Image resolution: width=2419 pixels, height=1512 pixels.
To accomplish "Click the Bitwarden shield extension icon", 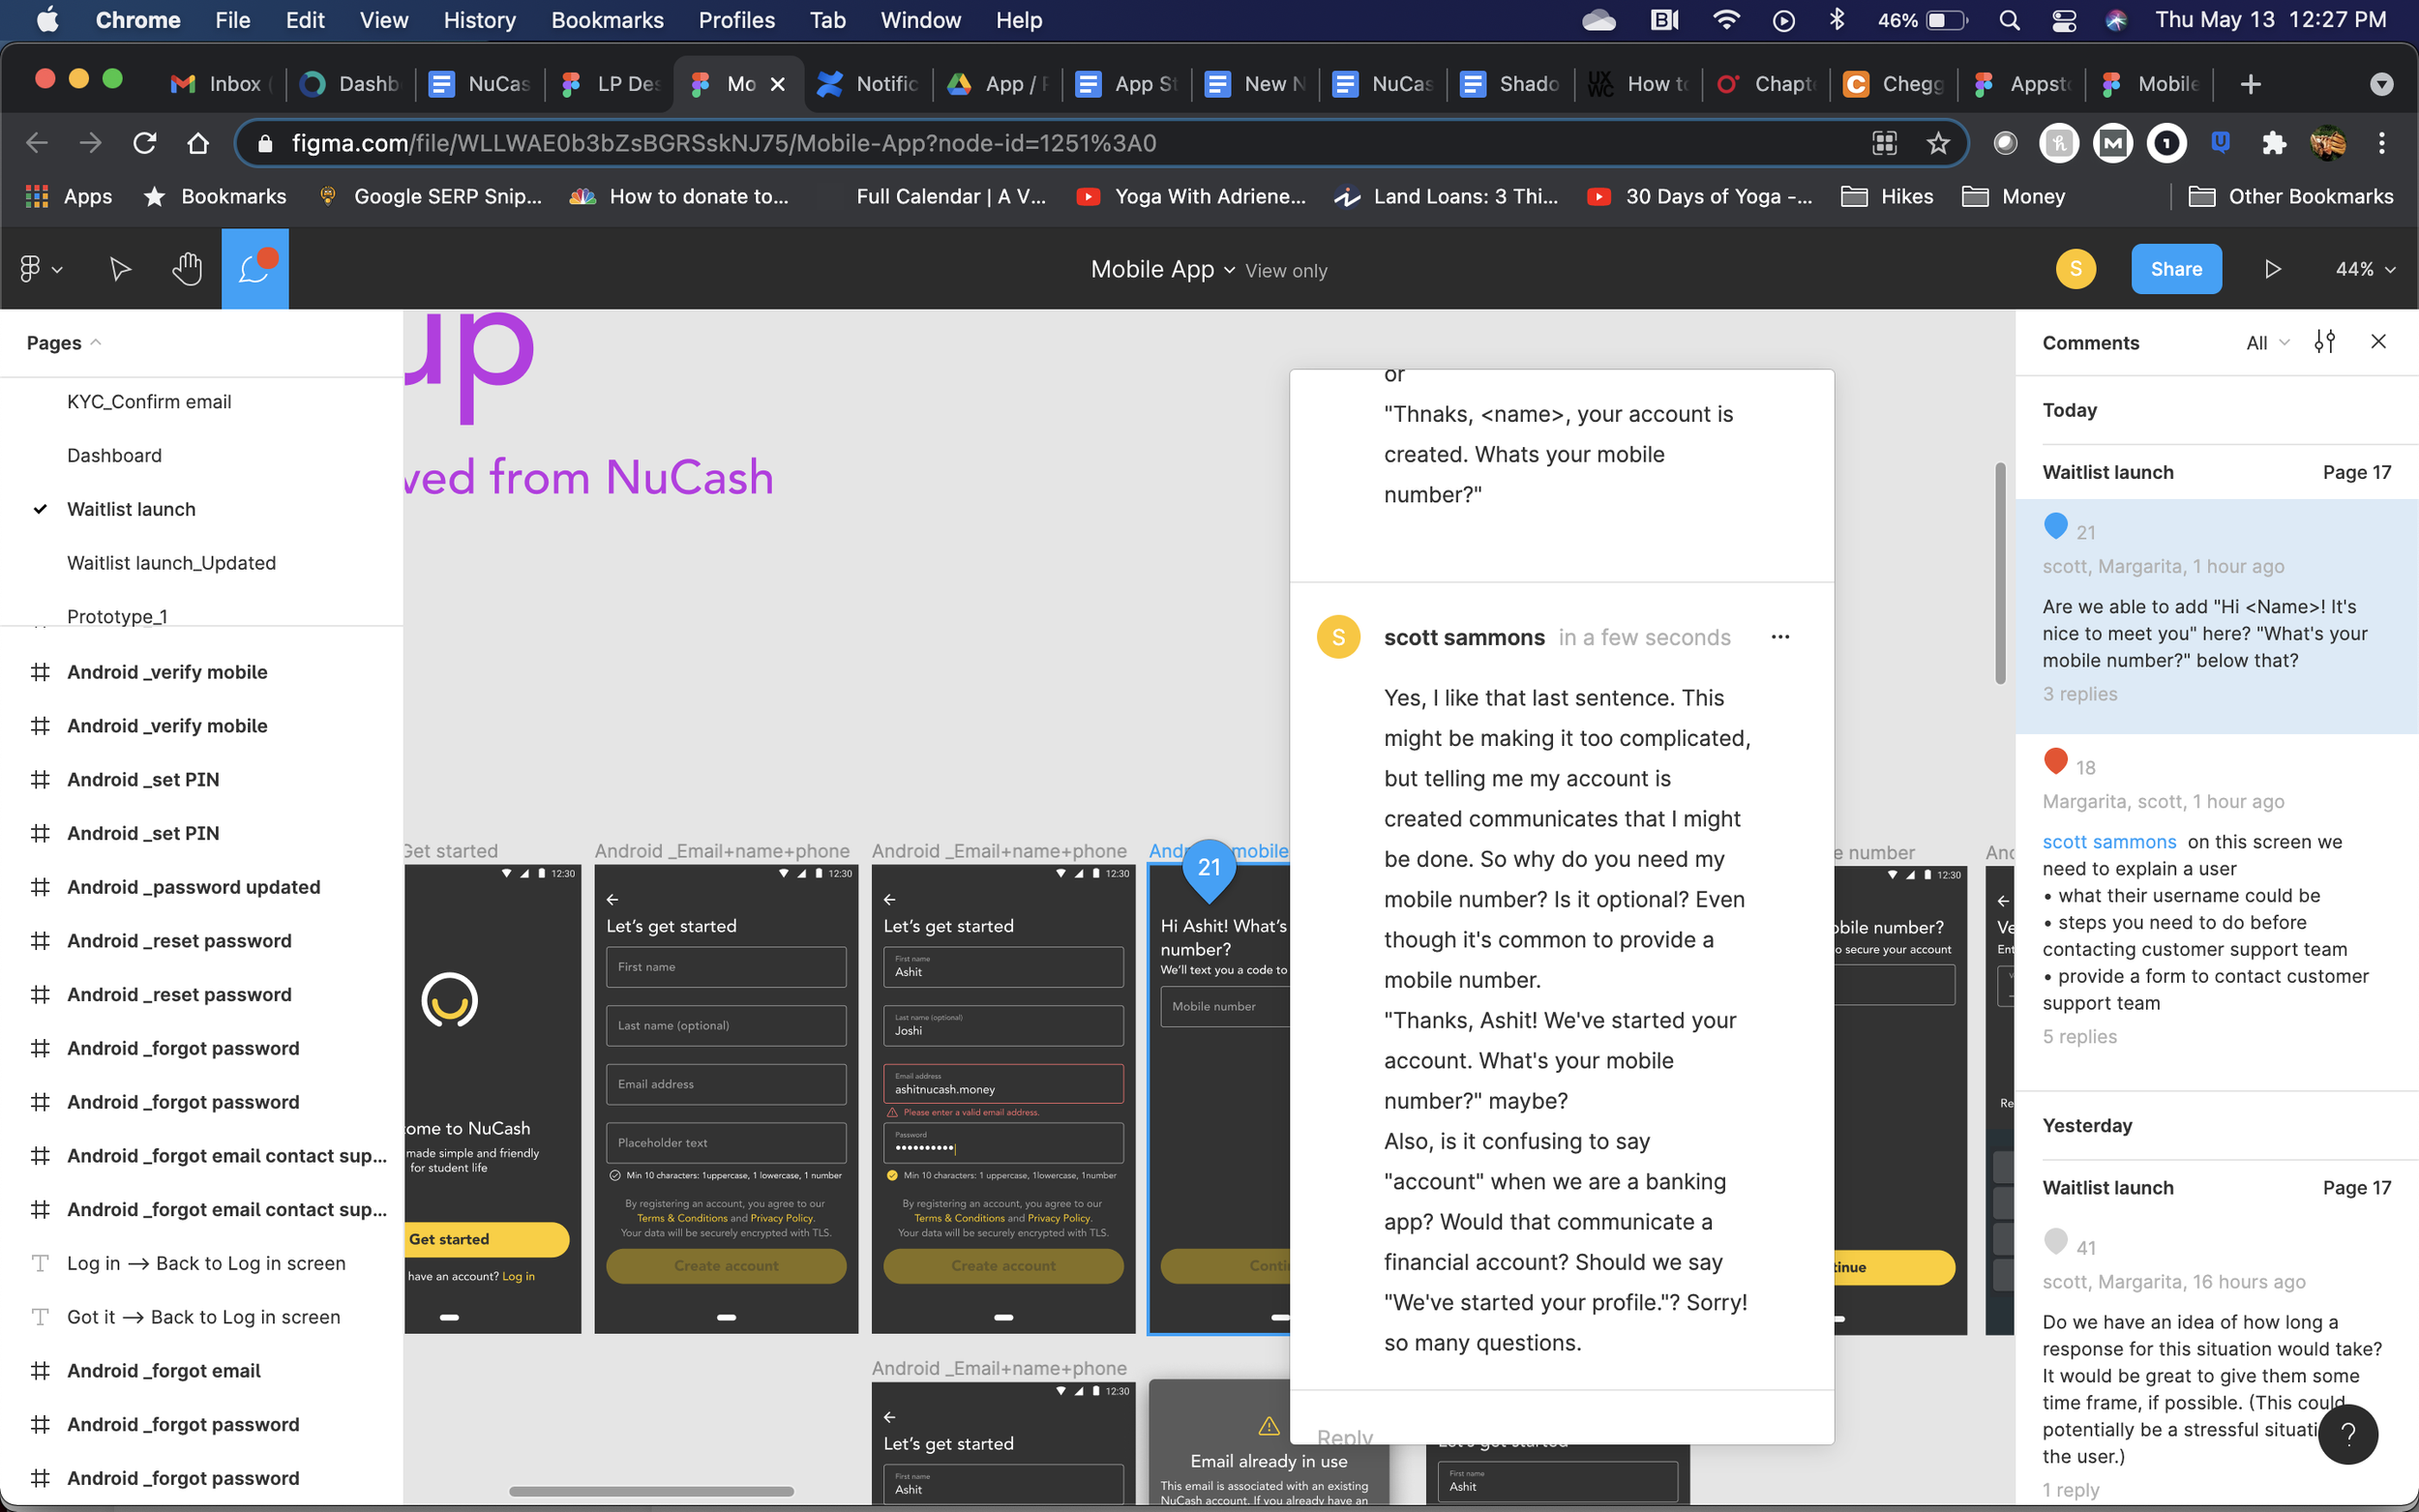I will tap(2220, 143).
